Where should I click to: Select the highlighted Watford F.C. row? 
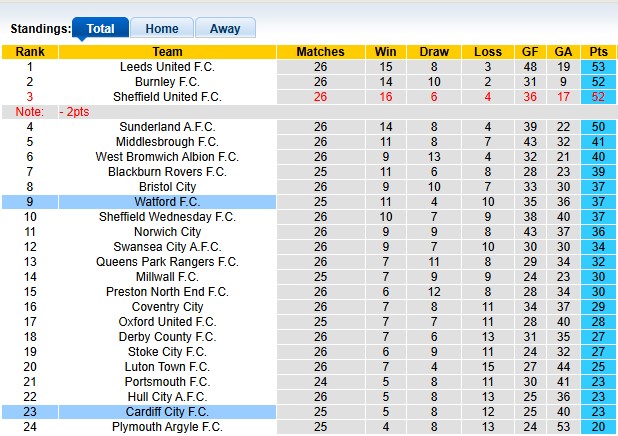[x=167, y=202]
